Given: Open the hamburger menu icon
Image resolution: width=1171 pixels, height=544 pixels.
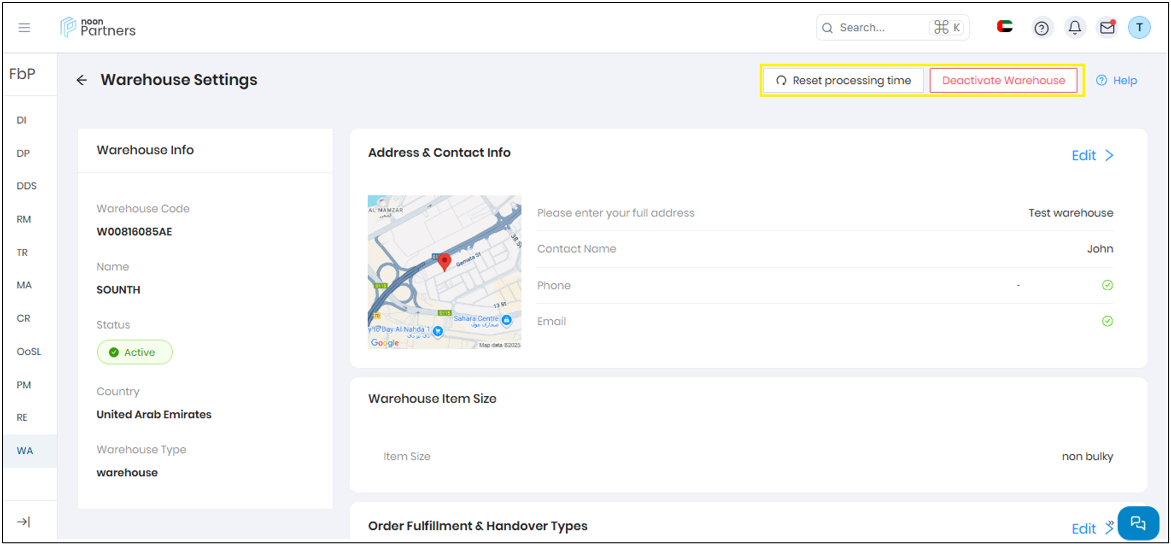Looking at the screenshot, I should (x=25, y=28).
